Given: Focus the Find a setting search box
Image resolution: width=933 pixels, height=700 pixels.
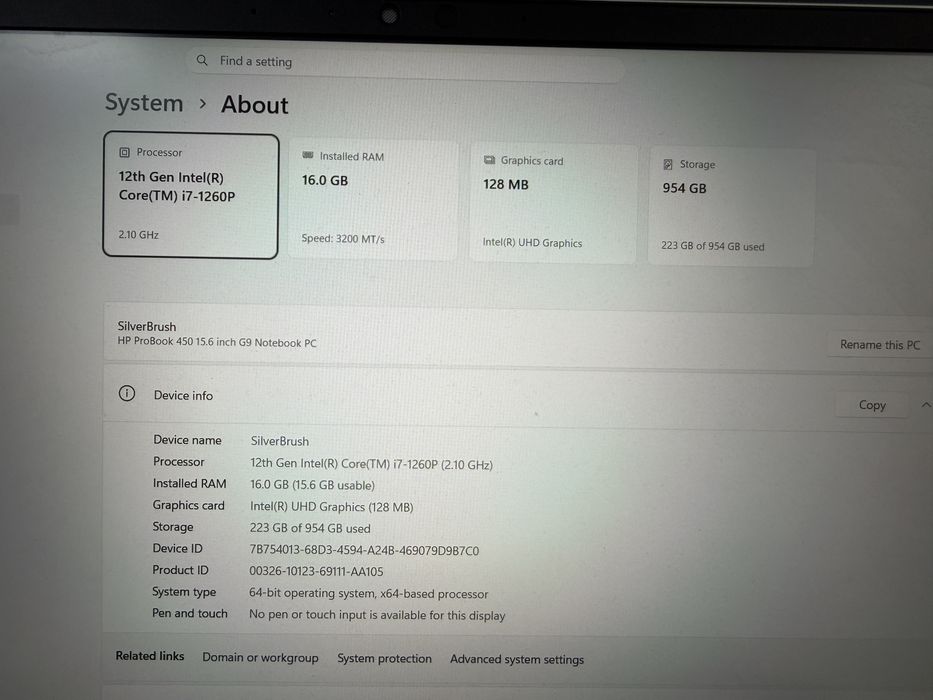Looking at the screenshot, I should (x=406, y=64).
